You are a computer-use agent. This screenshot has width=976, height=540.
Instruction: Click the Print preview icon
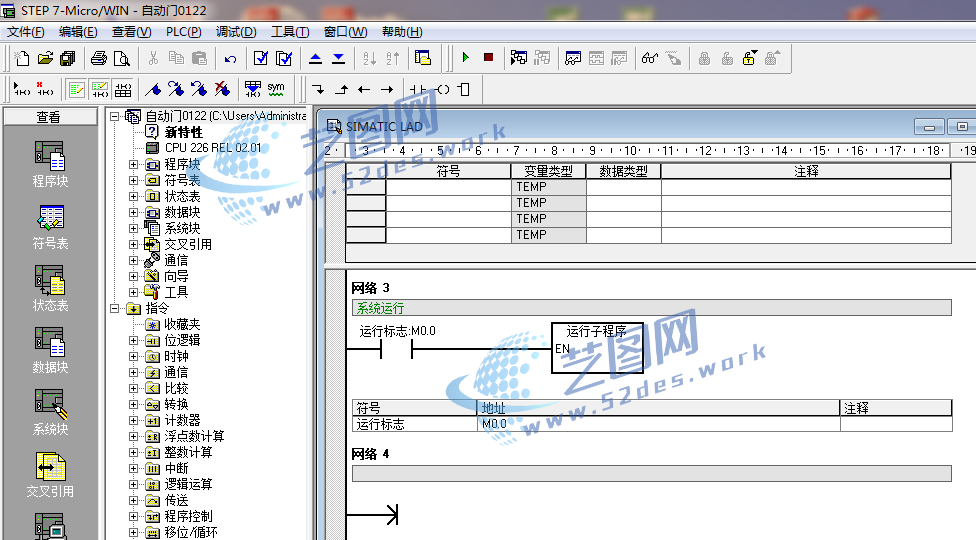(x=122, y=58)
